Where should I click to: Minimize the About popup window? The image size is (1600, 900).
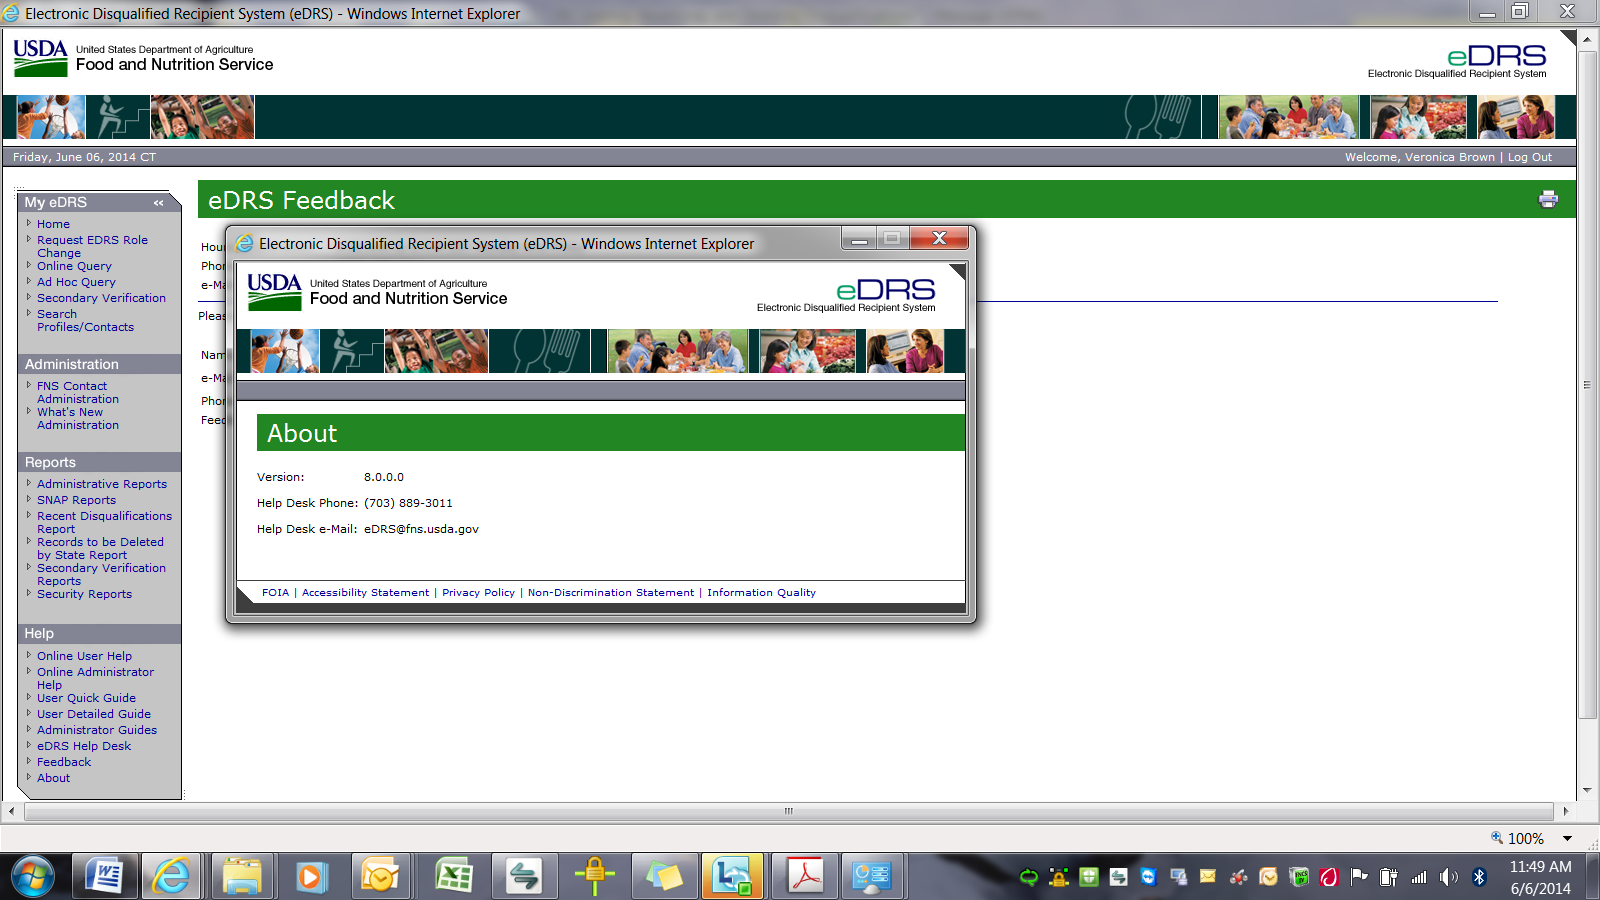(859, 238)
